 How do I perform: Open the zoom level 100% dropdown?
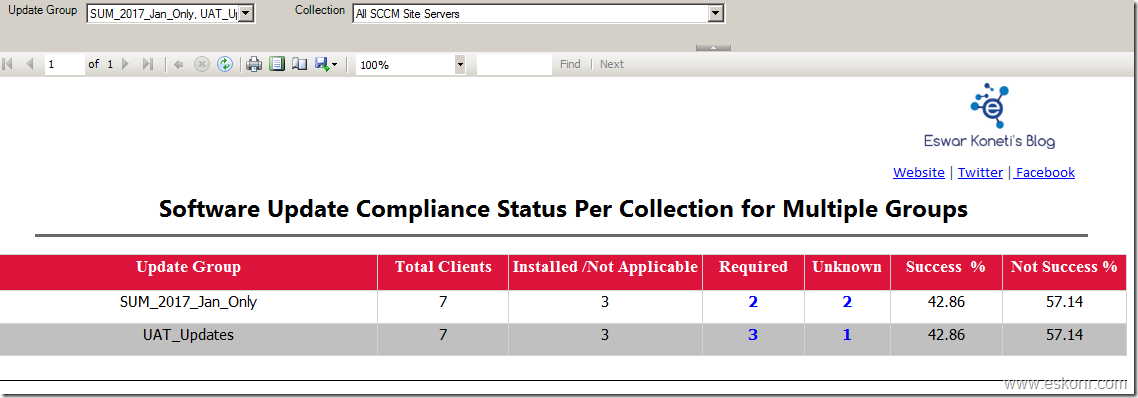pyautogui.click(x=460, y=65)
